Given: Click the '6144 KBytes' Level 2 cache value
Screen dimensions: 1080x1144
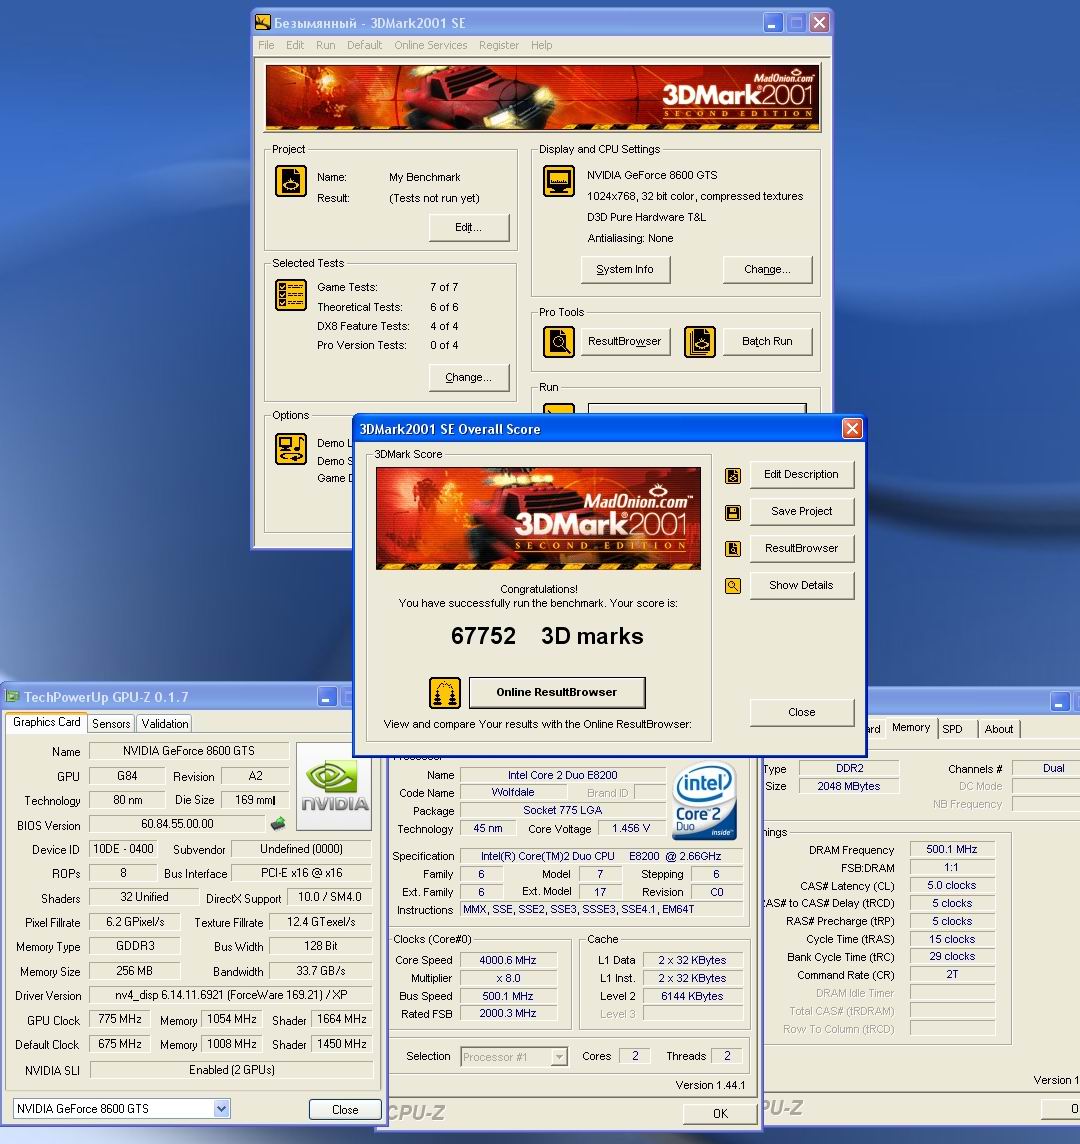Looking at the screenshot, I should pos(692,996).
